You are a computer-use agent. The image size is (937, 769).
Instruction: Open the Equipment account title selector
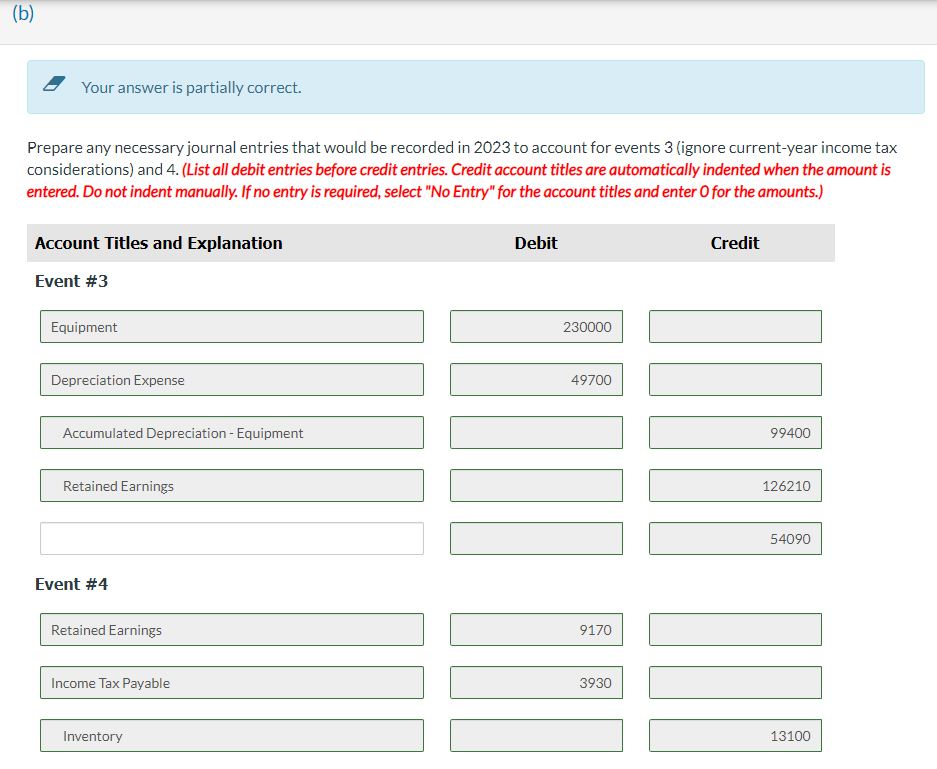pos(231,326)
